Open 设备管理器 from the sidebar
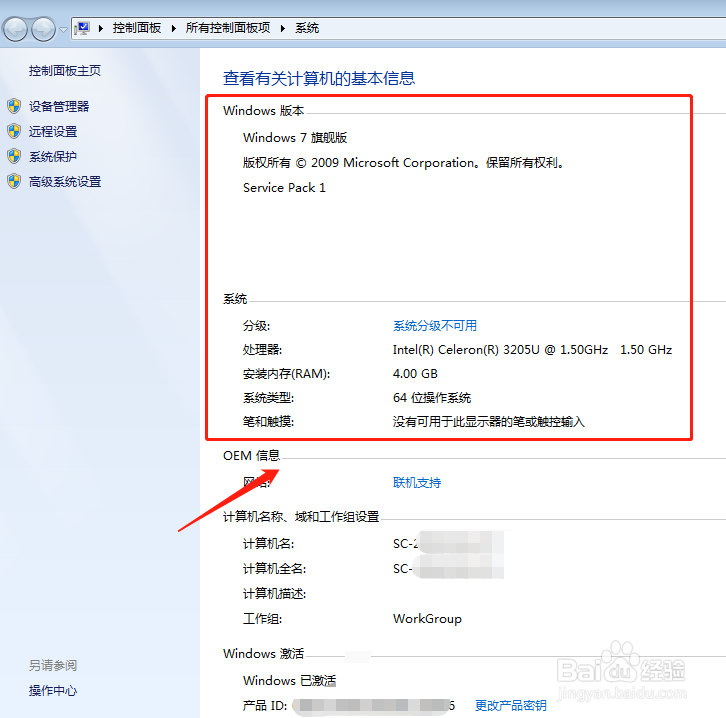The width and height of the screenshot is (726, 718). tap(59, 106)
